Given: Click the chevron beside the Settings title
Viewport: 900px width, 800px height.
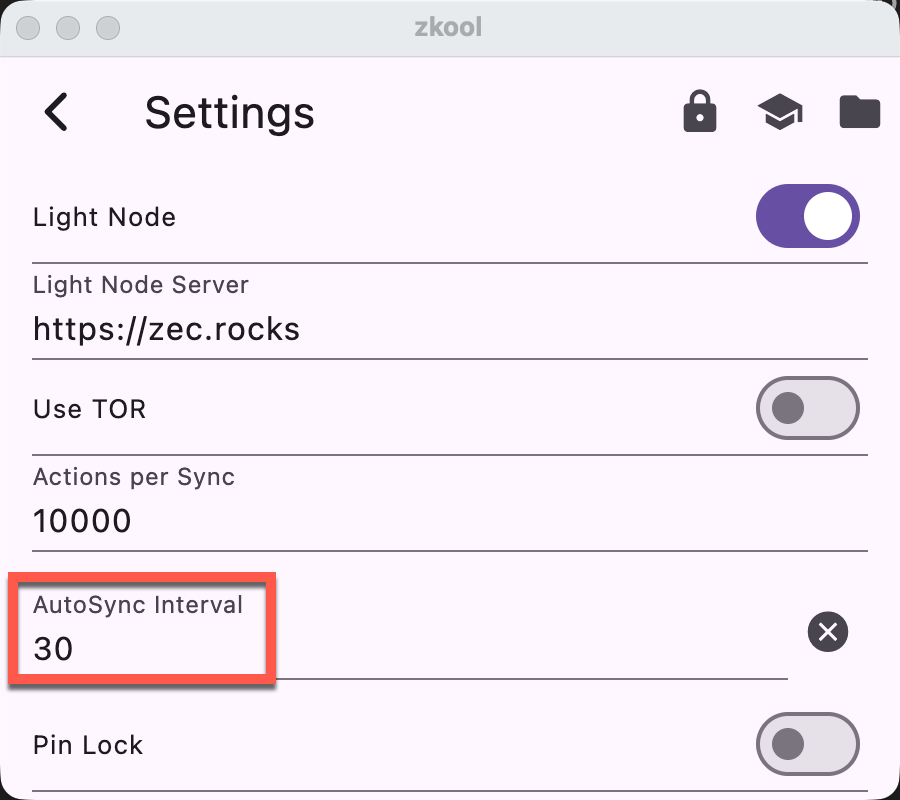Looking at the screenshot, I should point(57,112).
